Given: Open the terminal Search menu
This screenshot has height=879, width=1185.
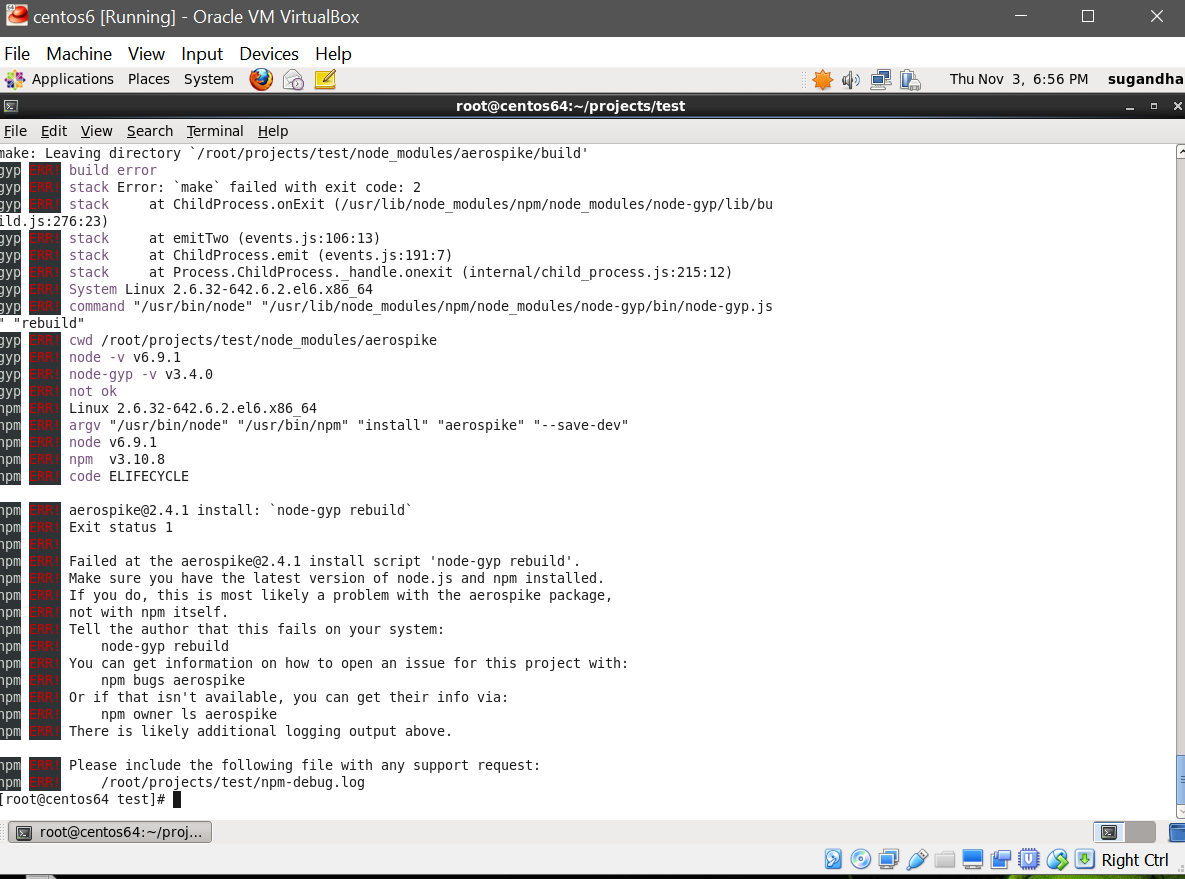Looking at the screenshot, I should [150, 131].
